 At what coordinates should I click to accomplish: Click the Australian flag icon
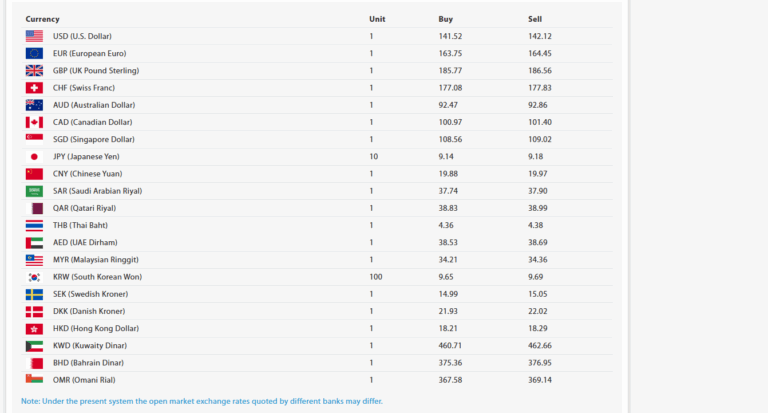pos(34,105)
